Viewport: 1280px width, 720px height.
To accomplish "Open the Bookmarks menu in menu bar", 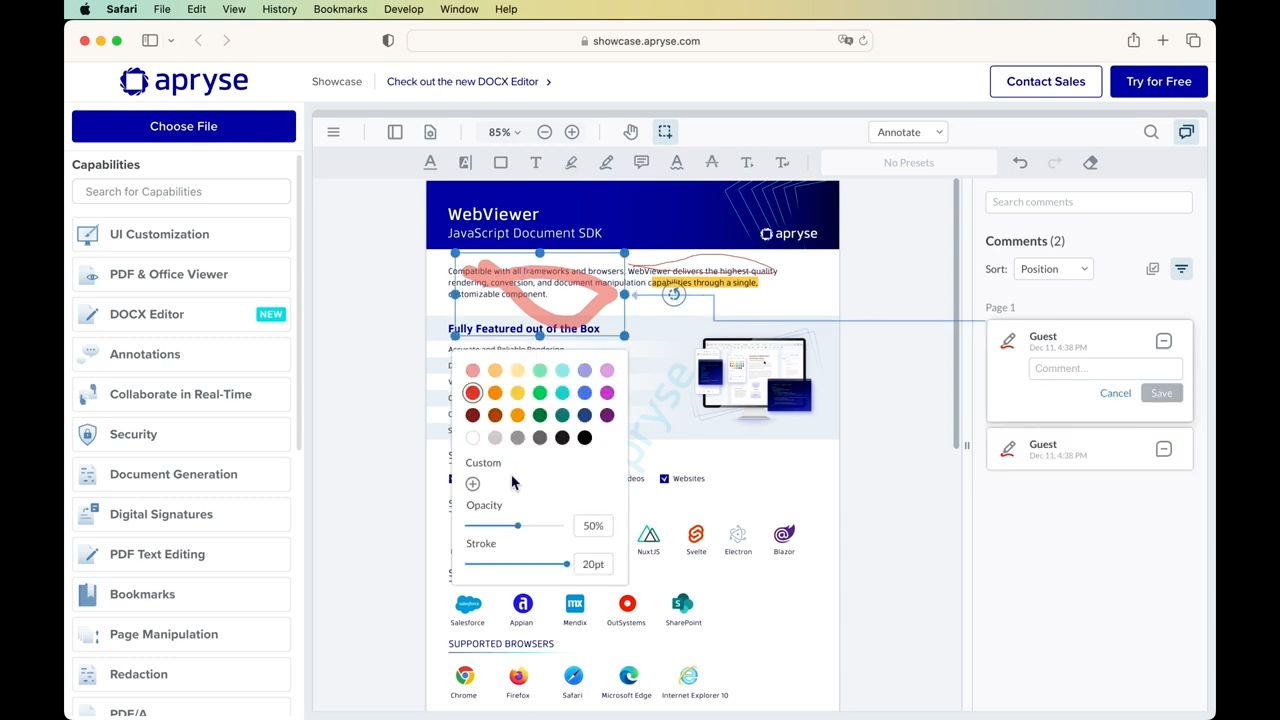I will (340, 9).
